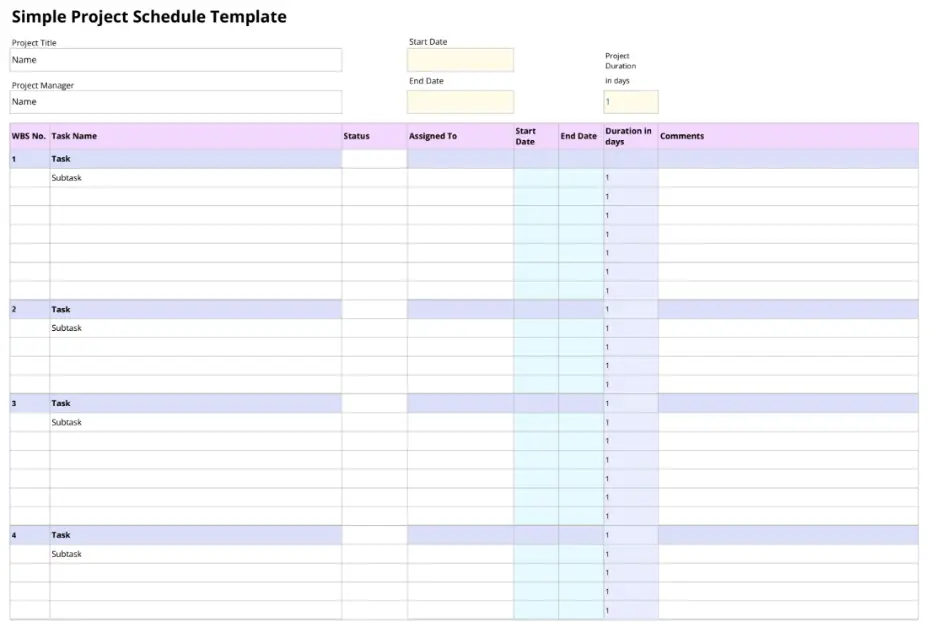This screenshot has width=936, height=639.
Task: Click the Start Date entry field
Action: (460, 59)
